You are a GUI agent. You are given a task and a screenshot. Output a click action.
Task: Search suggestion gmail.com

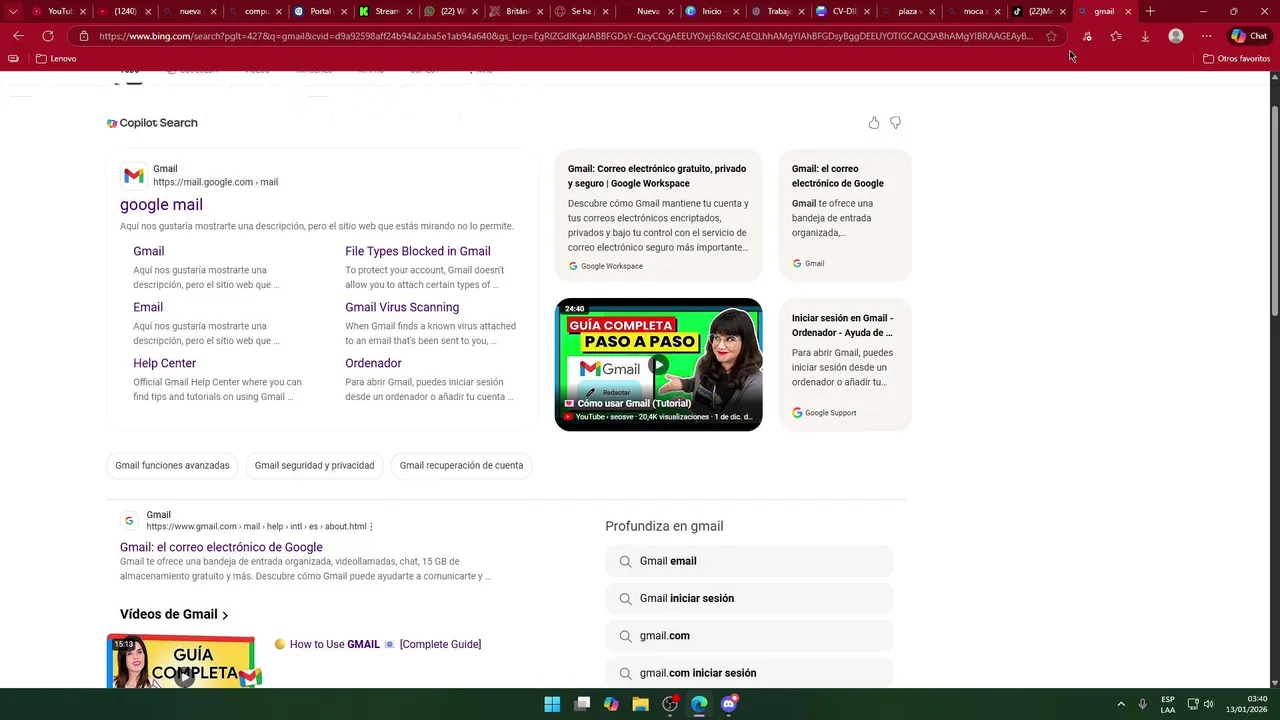click(x=749, y=636)
